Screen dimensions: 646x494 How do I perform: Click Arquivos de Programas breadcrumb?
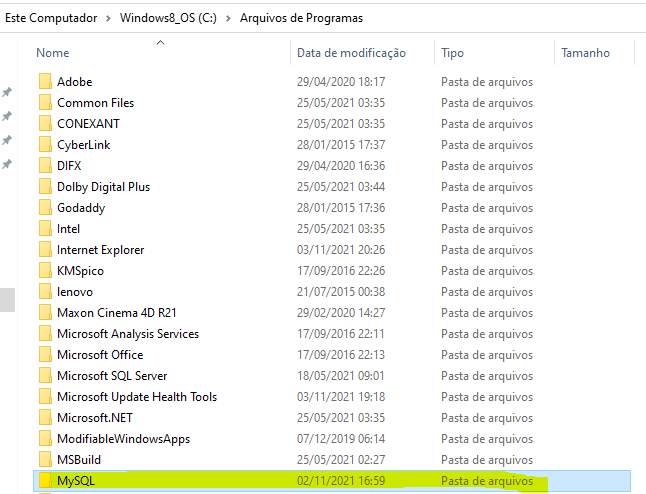302,18
